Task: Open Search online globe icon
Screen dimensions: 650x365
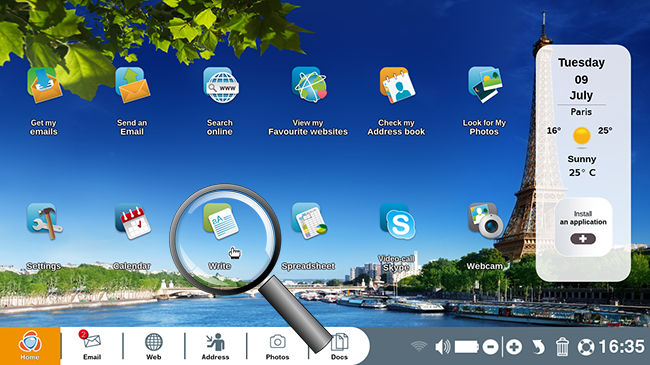Action: (x=221, y=85)
